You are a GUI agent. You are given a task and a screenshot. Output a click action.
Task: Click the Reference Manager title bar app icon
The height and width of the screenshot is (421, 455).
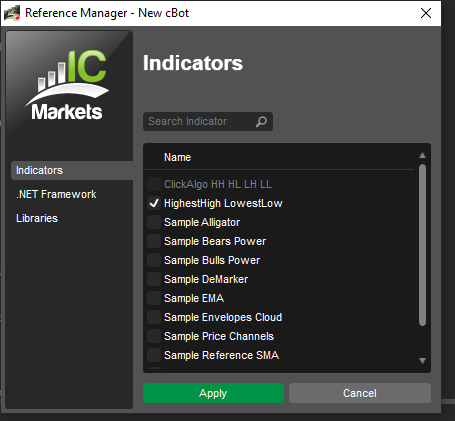pos(12,13)
